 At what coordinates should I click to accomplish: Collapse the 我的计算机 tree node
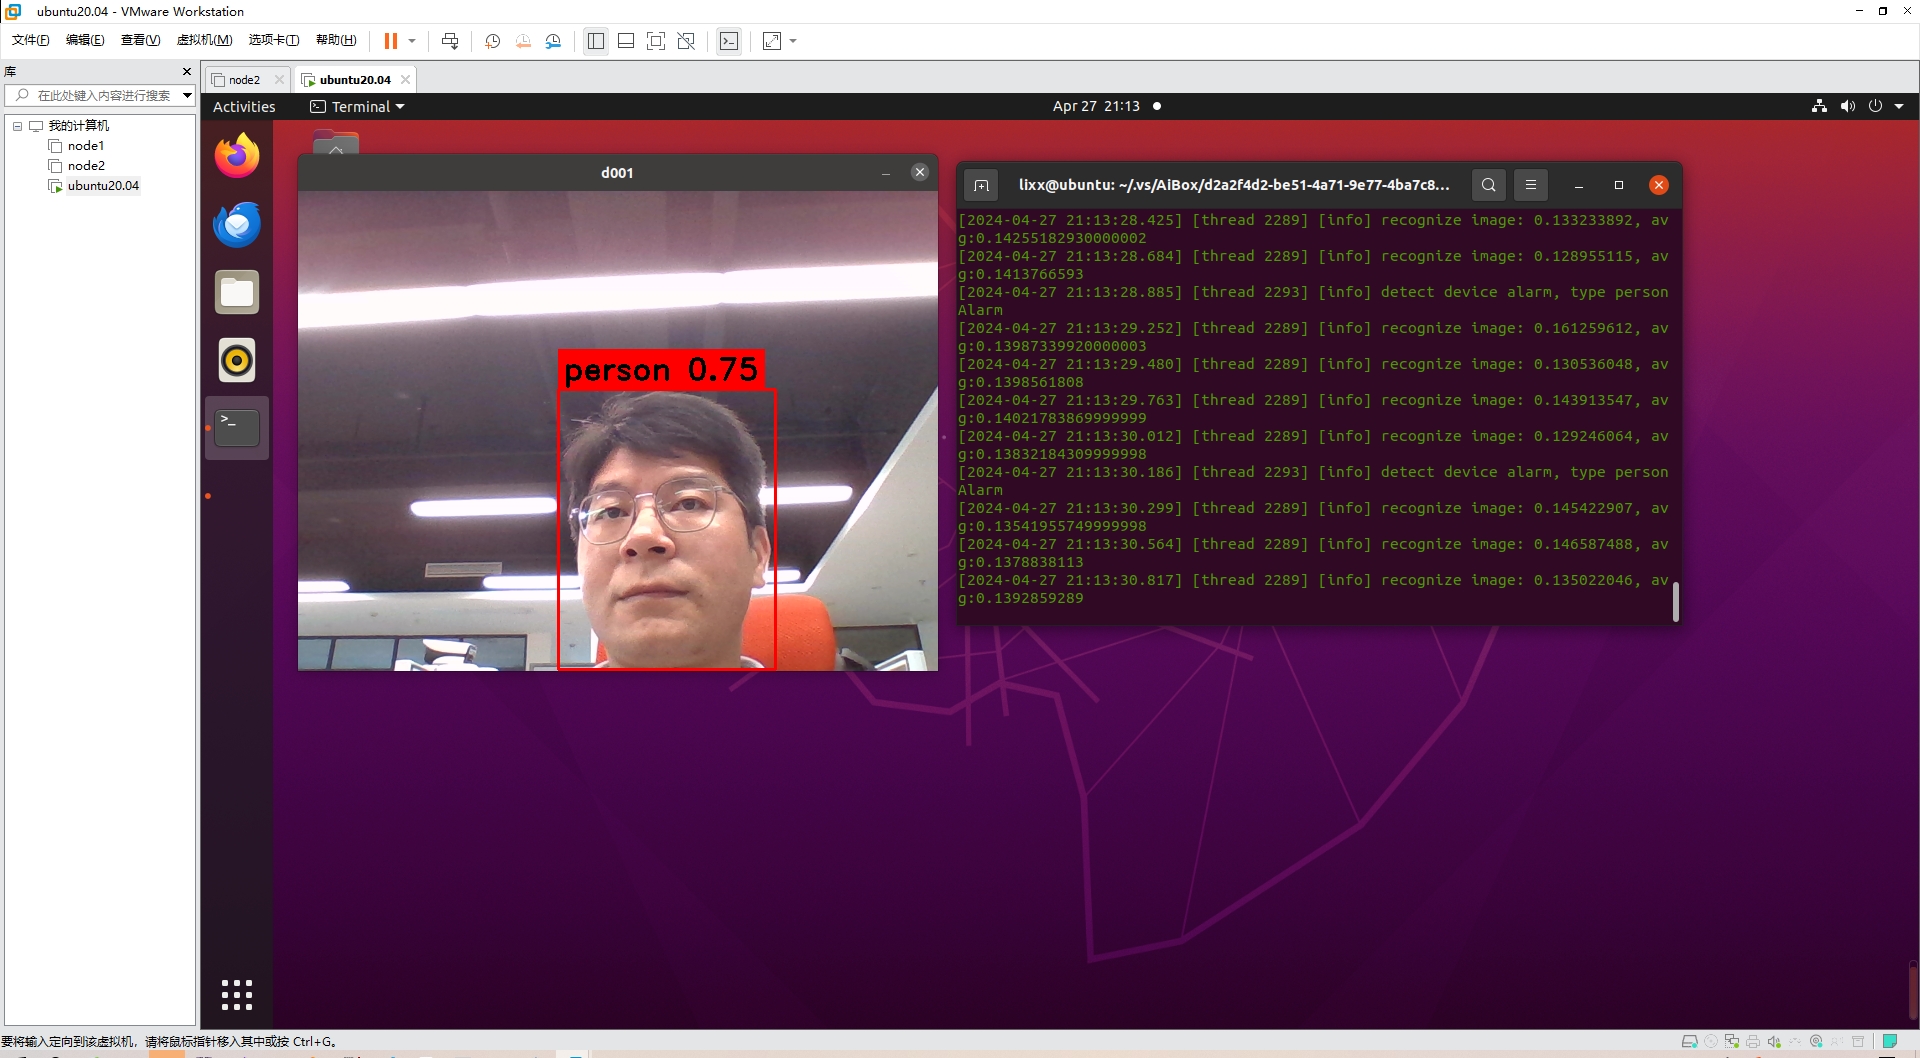tap(17, 126)
